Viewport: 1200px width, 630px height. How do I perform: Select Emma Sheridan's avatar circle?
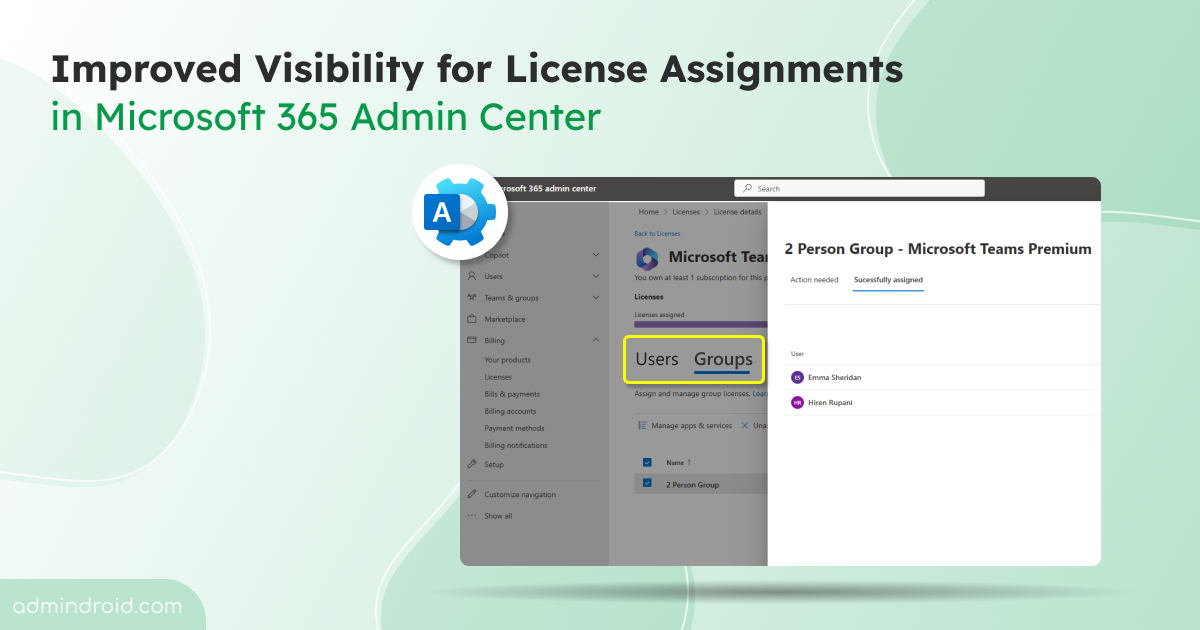[797, 377]
